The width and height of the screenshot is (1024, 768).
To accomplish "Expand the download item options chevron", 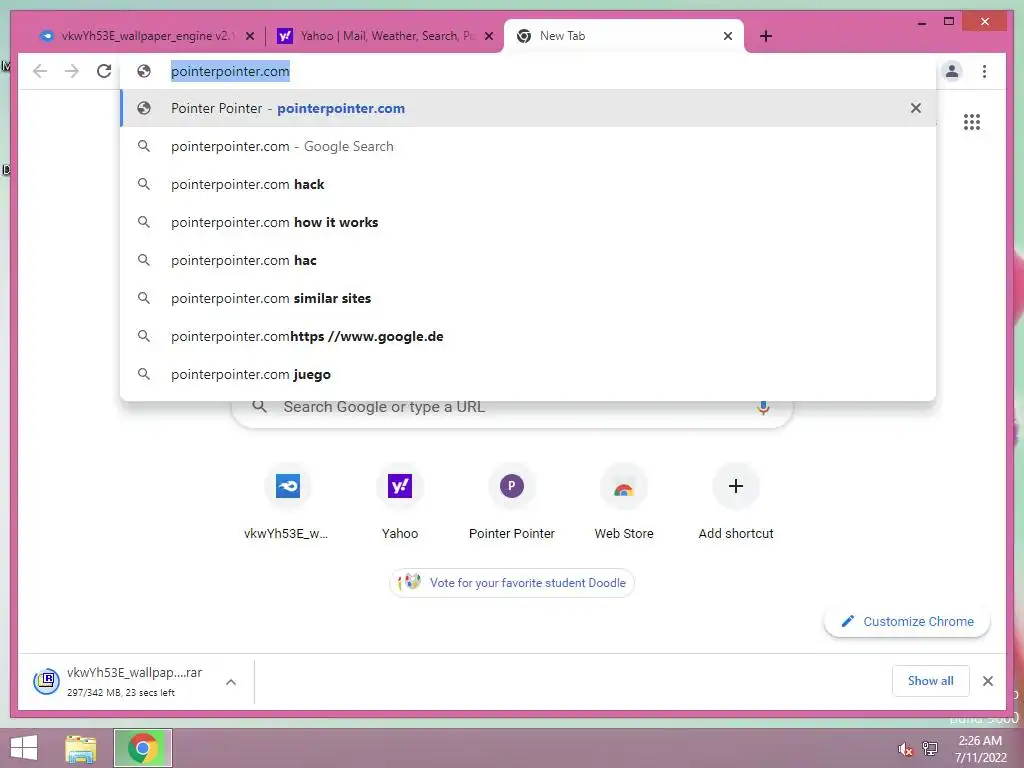I will click(231, 682).
